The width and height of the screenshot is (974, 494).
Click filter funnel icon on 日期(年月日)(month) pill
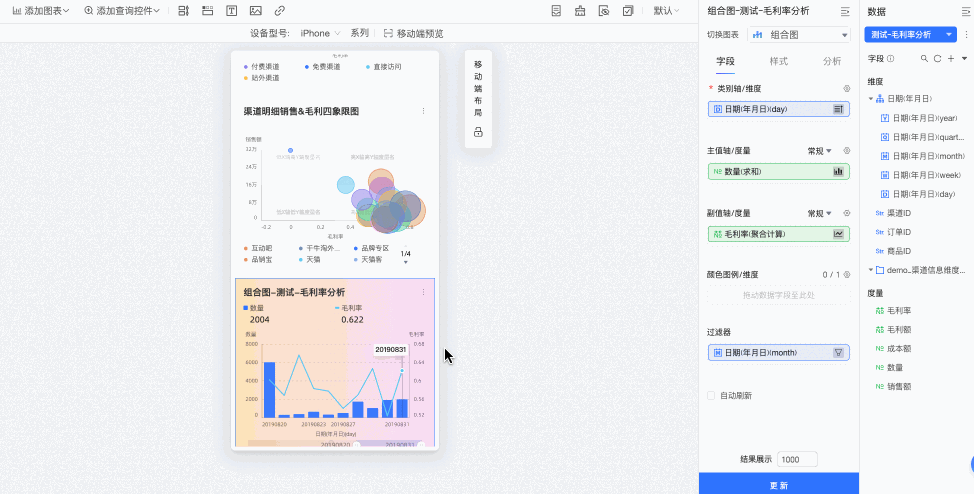839,353
